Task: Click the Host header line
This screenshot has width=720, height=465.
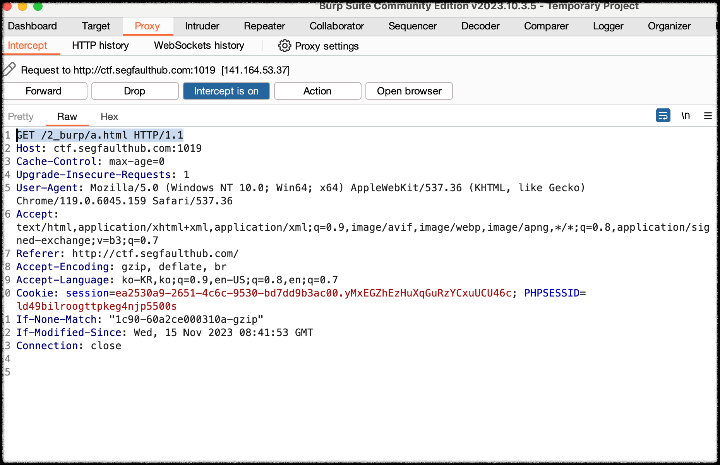Action: (x=109, y=148)
